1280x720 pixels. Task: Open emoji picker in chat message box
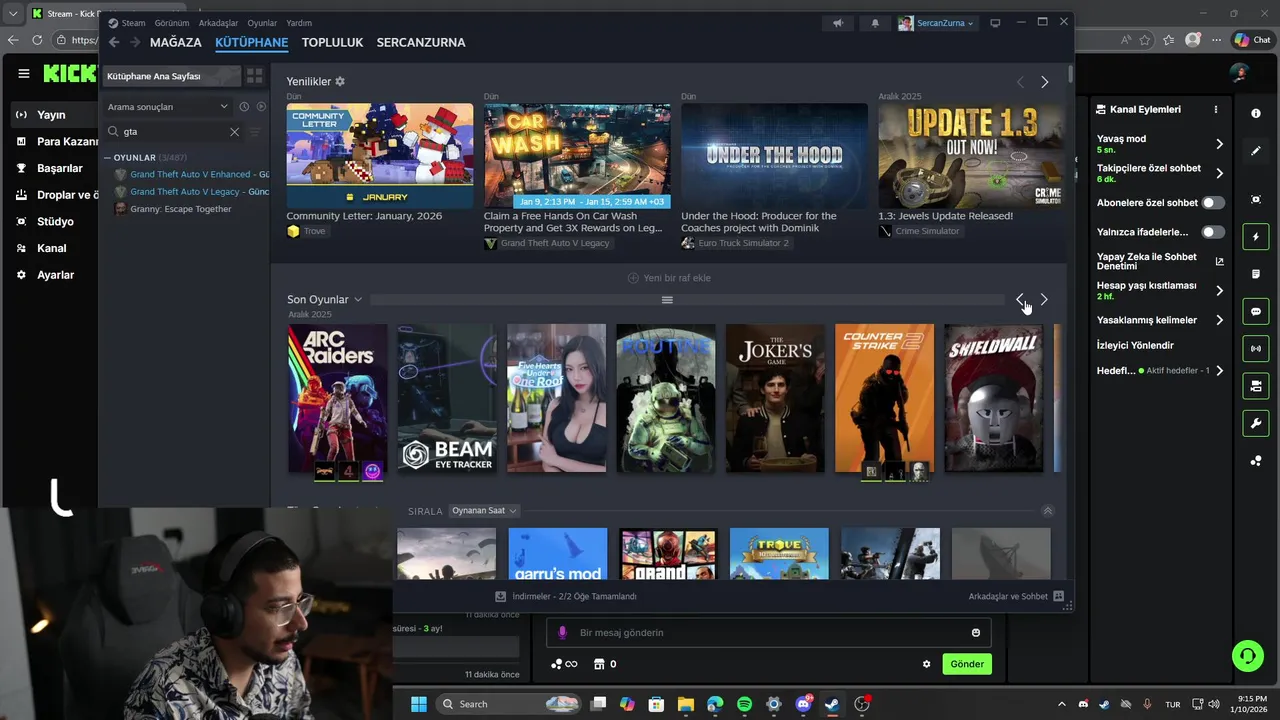tap(976, 632)
